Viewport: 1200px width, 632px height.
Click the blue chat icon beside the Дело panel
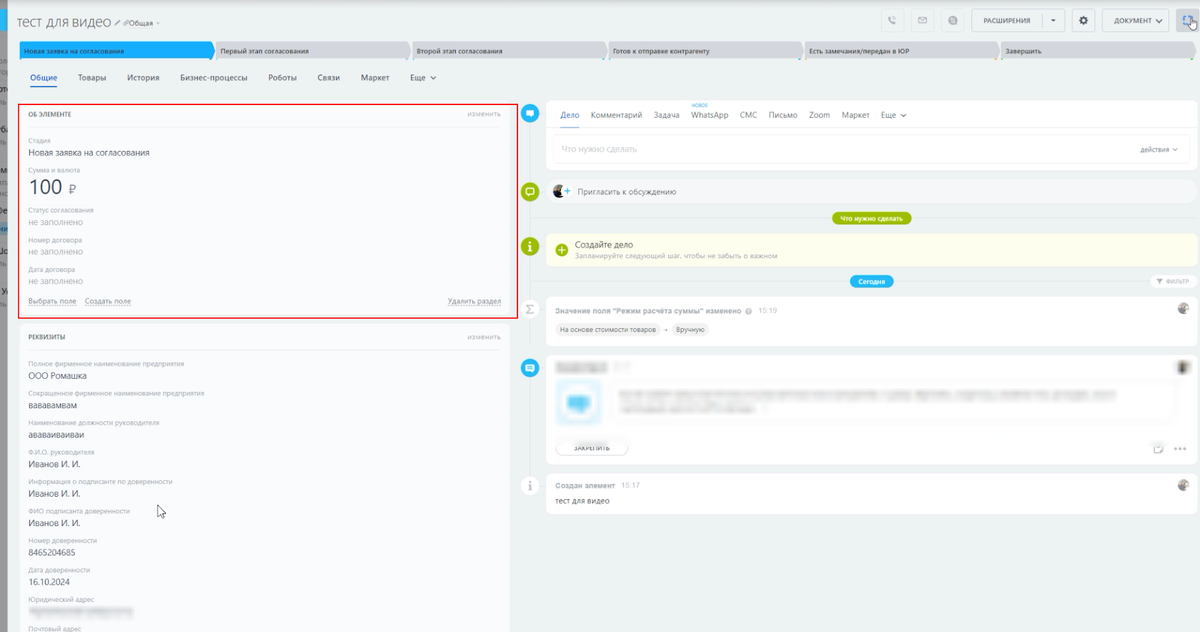coord(530,114)
